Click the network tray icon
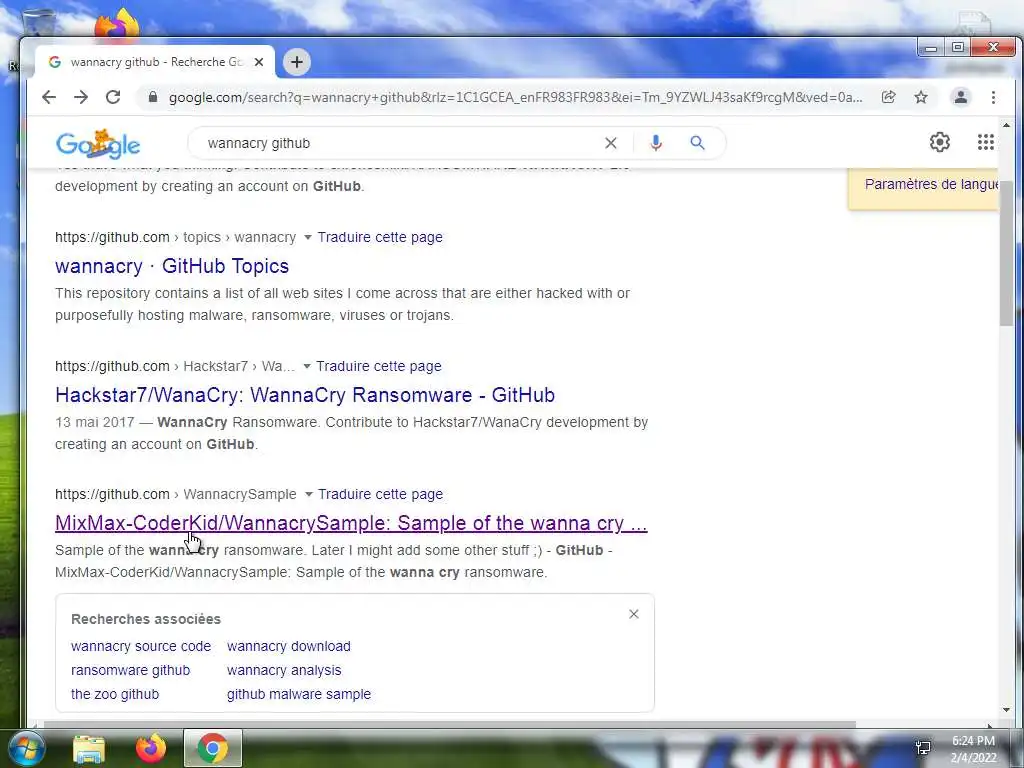The width and height of the screenshot is (1024, 768). (x=923, y=748)
